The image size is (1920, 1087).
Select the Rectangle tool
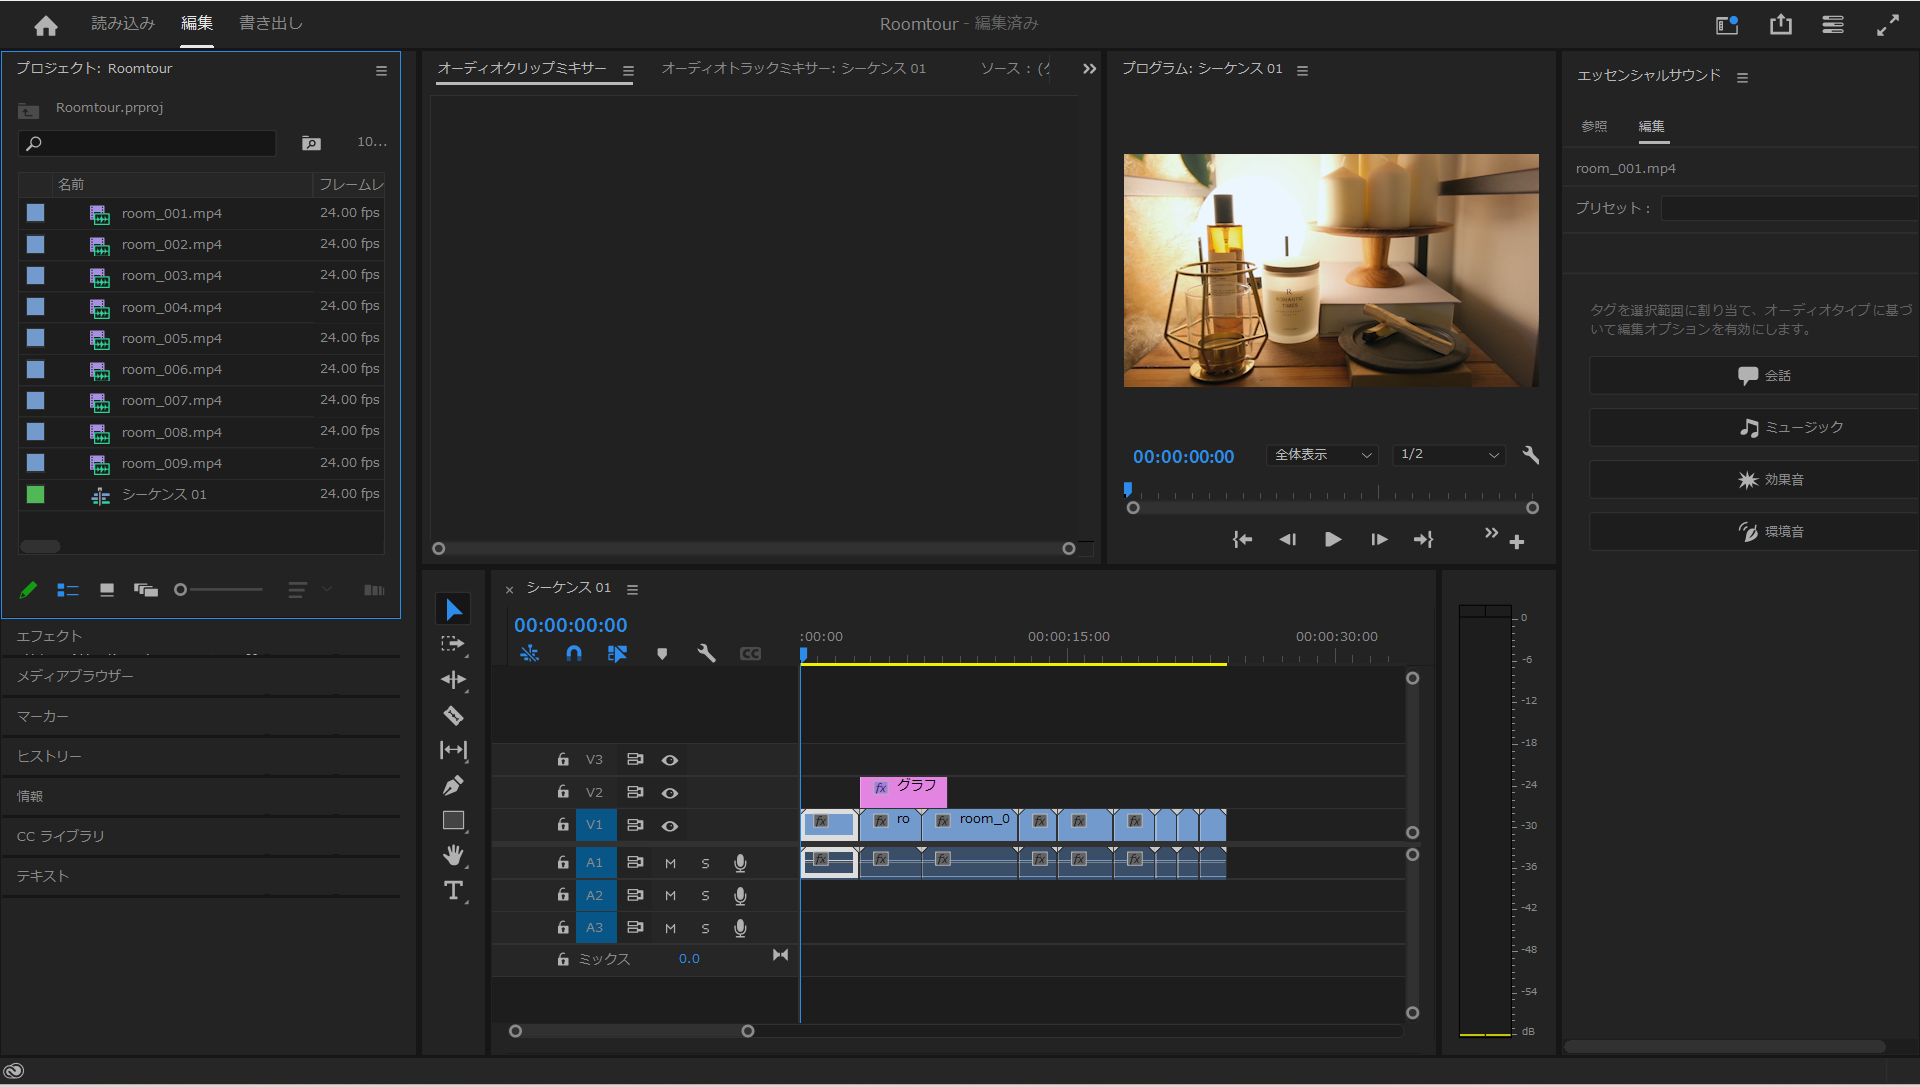click(454, 820)
